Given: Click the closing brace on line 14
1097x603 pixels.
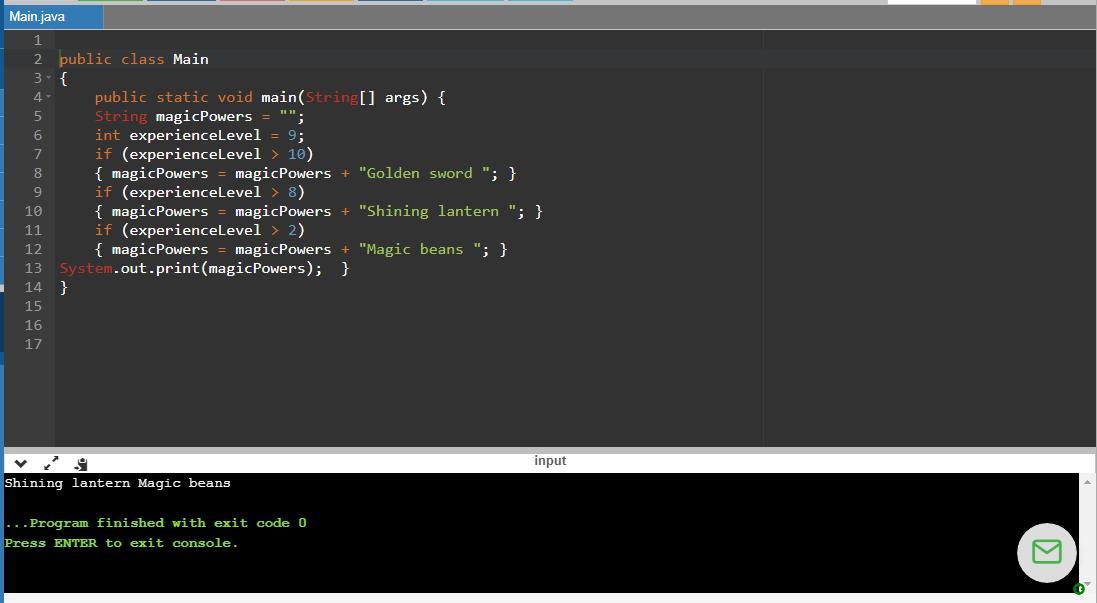Looking at the screenshot, I should click(x=64, y=288).
